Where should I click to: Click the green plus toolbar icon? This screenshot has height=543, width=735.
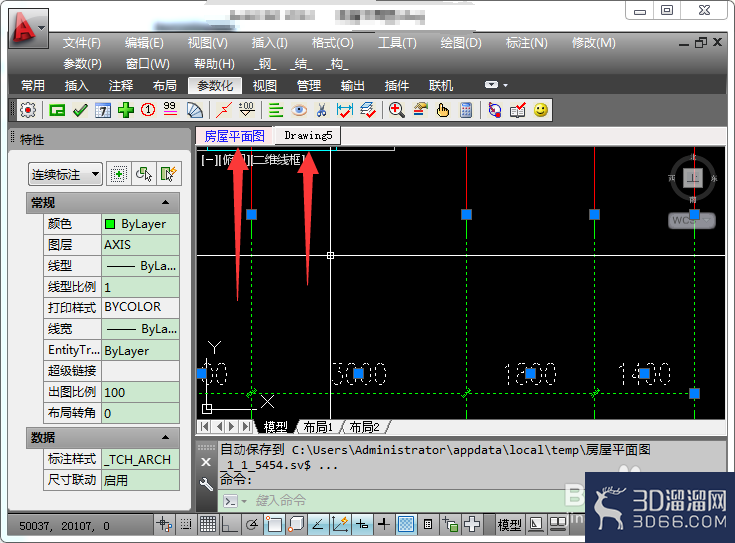126,111
